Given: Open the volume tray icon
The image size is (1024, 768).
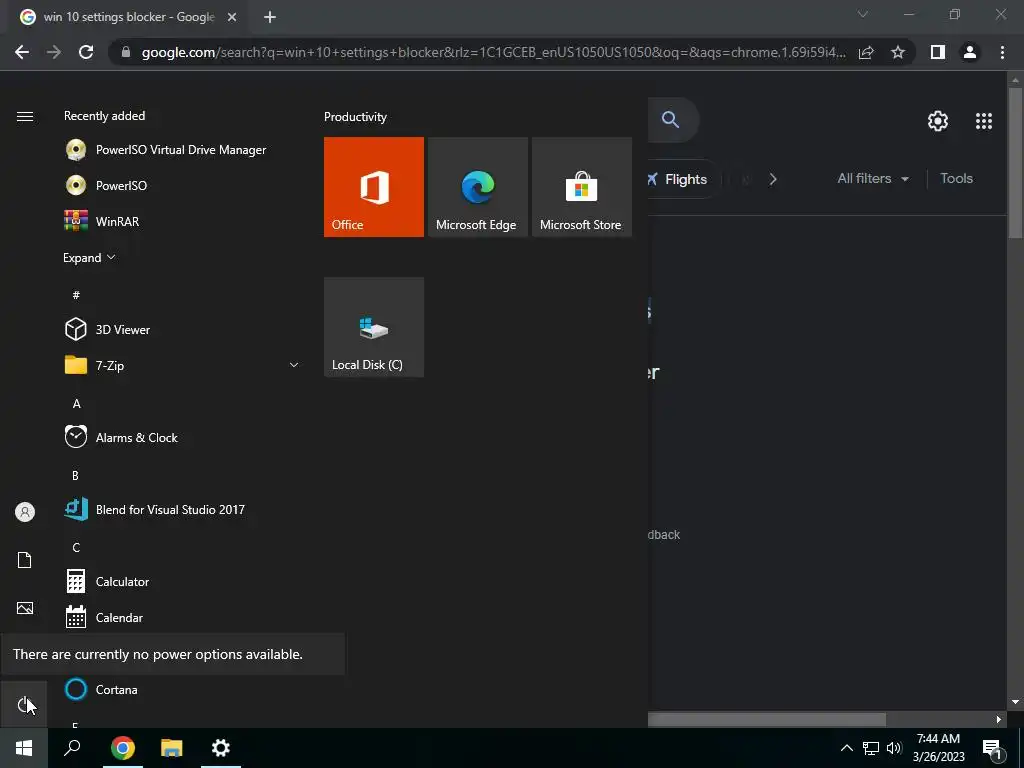Looking at the screenshot, I should pos(894,748).
